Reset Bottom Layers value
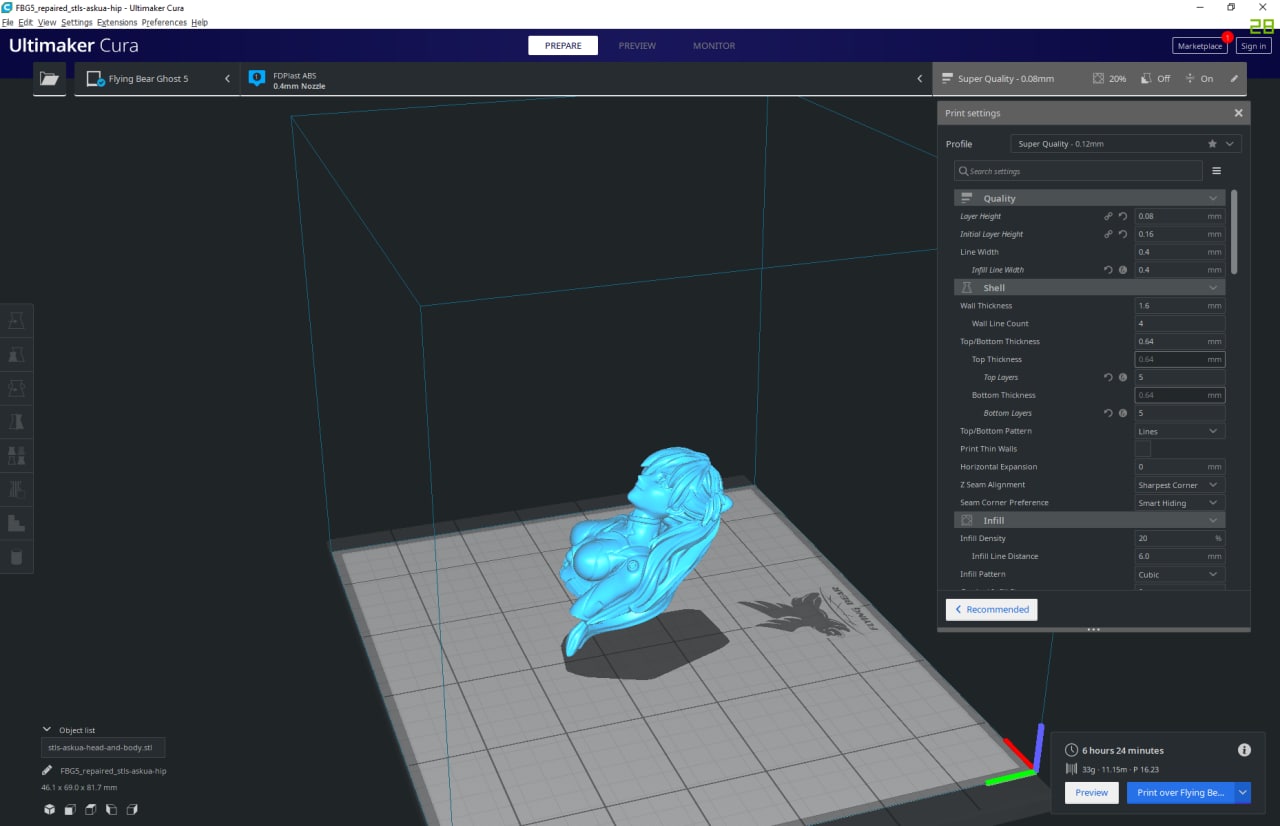Screen dimensions: 1280x826 (1108, 413)
